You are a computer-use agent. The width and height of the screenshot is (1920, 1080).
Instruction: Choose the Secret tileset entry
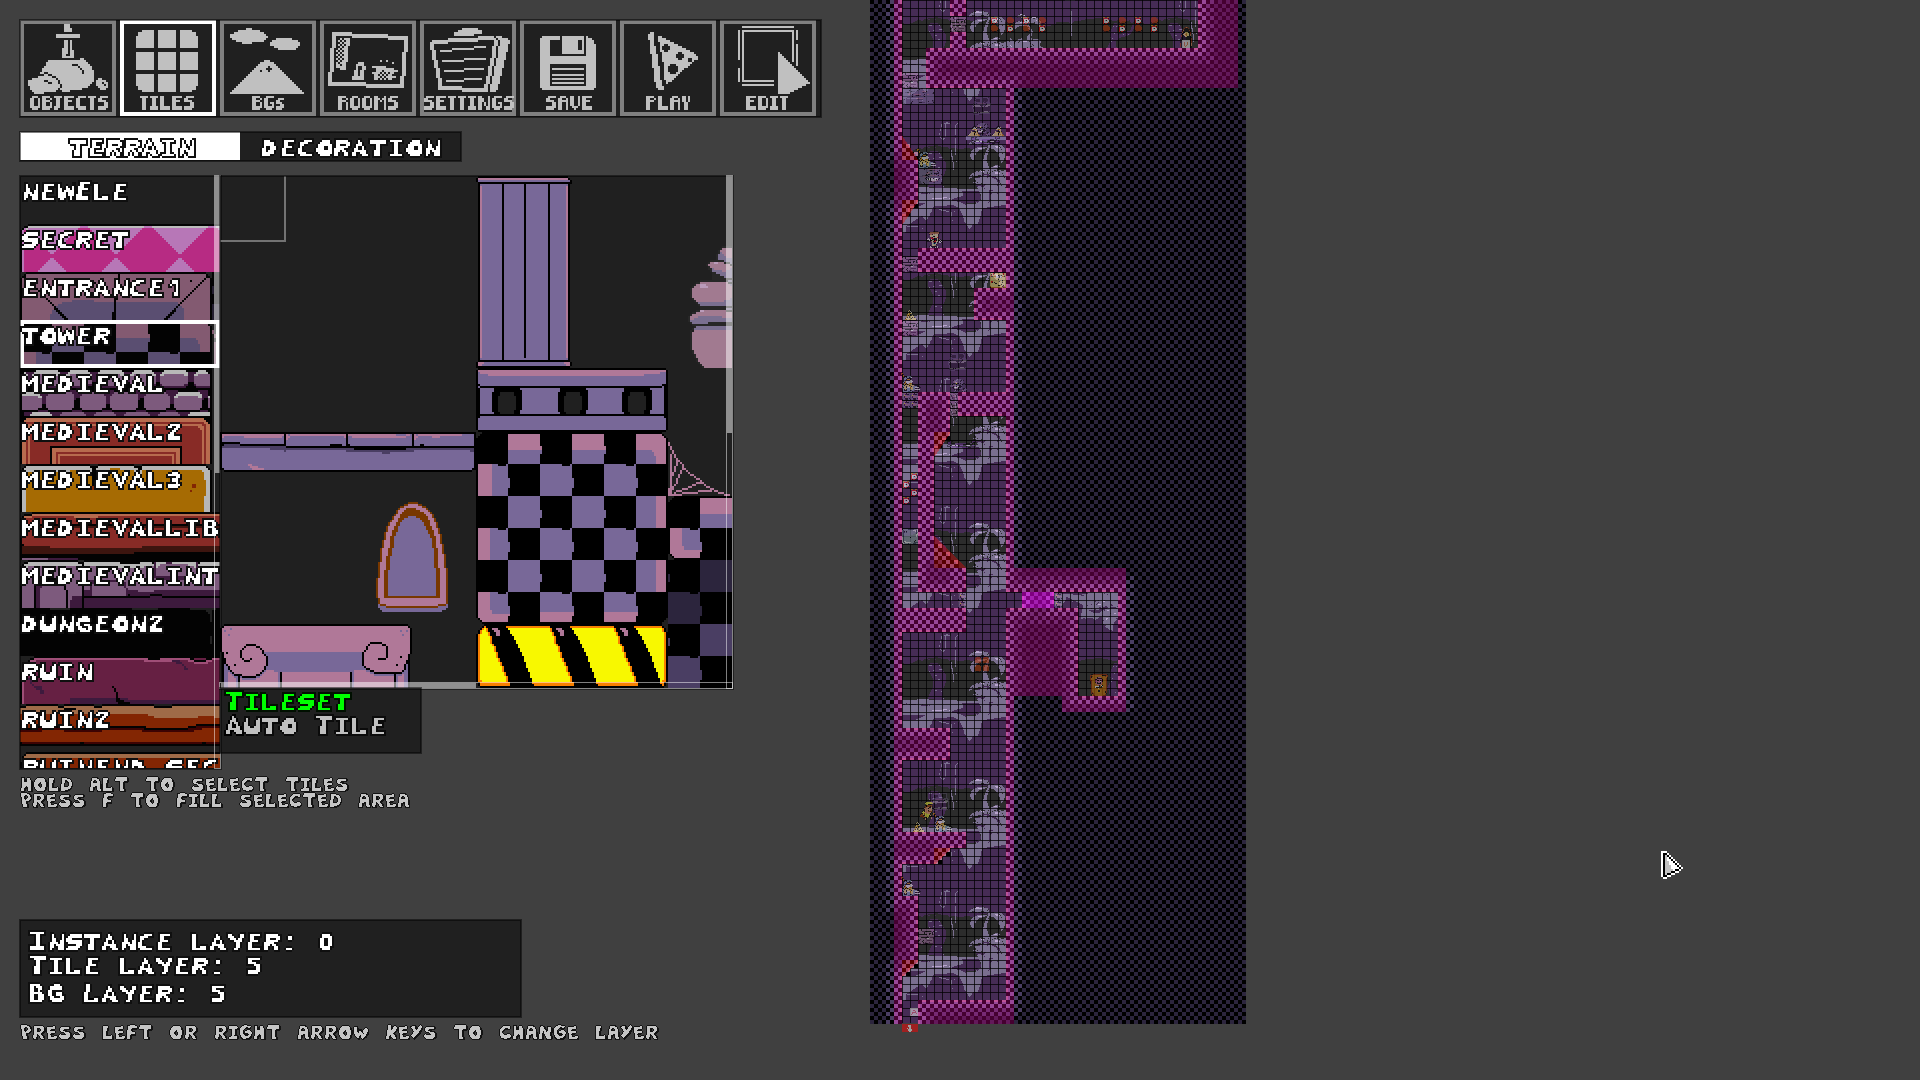(118, 248)
